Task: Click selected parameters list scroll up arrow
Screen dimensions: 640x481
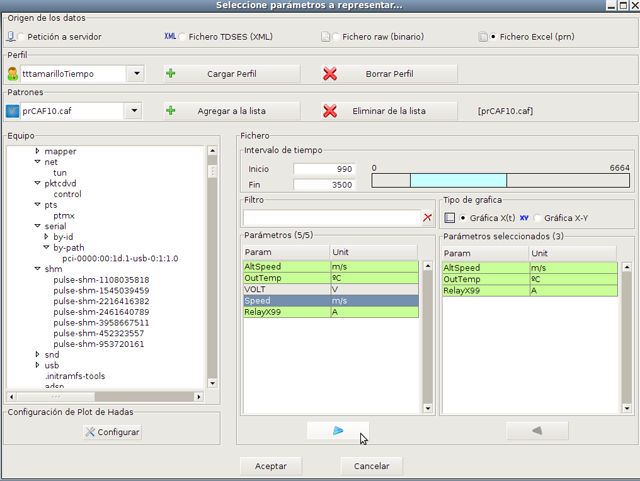Action: (627, 267)
